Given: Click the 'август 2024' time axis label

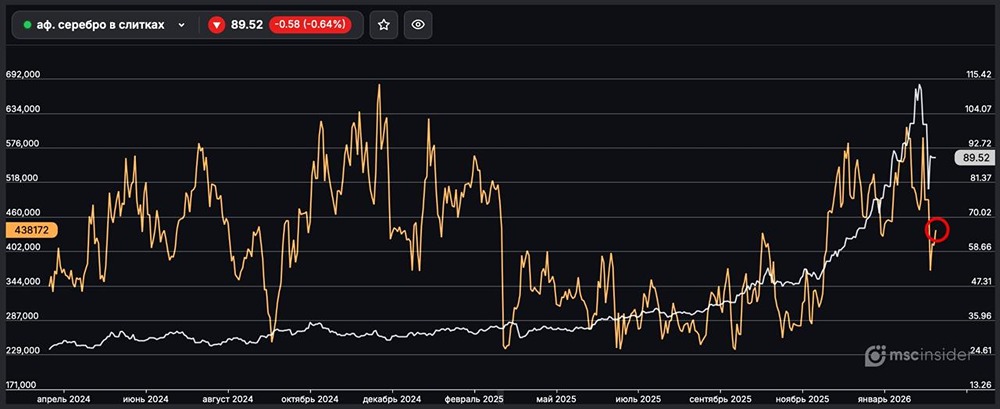Looking at the screenshot, I should click(228, 399).
